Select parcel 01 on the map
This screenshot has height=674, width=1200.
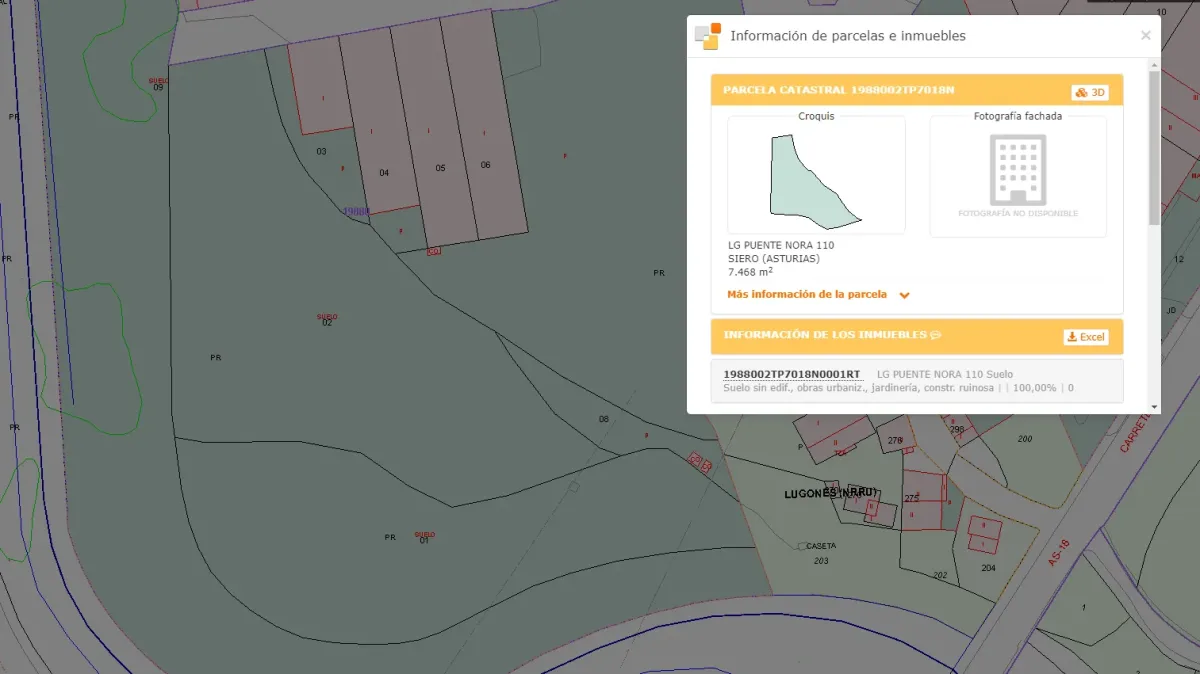pos(424,540)
